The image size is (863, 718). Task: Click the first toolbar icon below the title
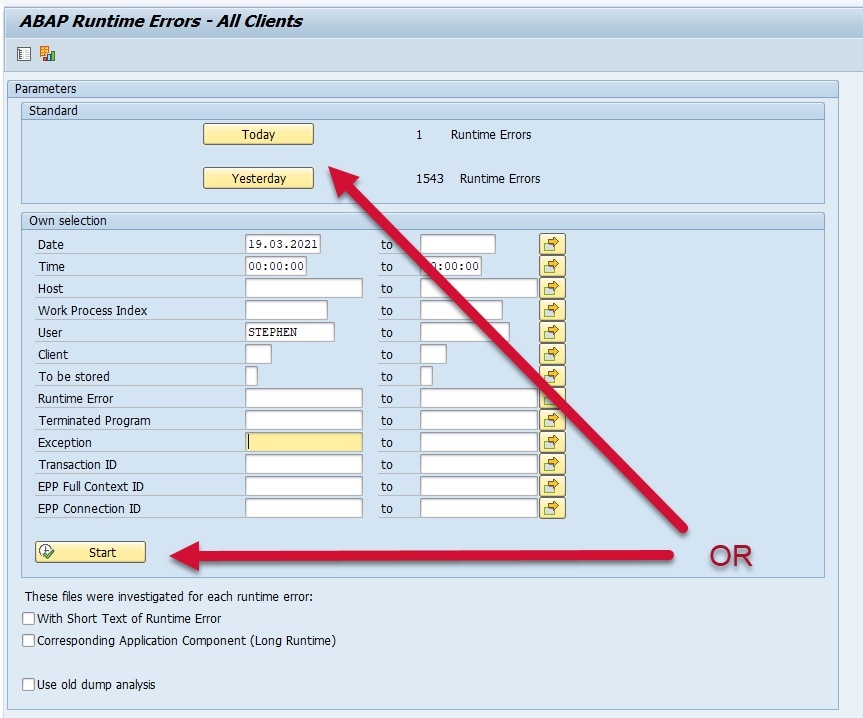coord(24,54)
